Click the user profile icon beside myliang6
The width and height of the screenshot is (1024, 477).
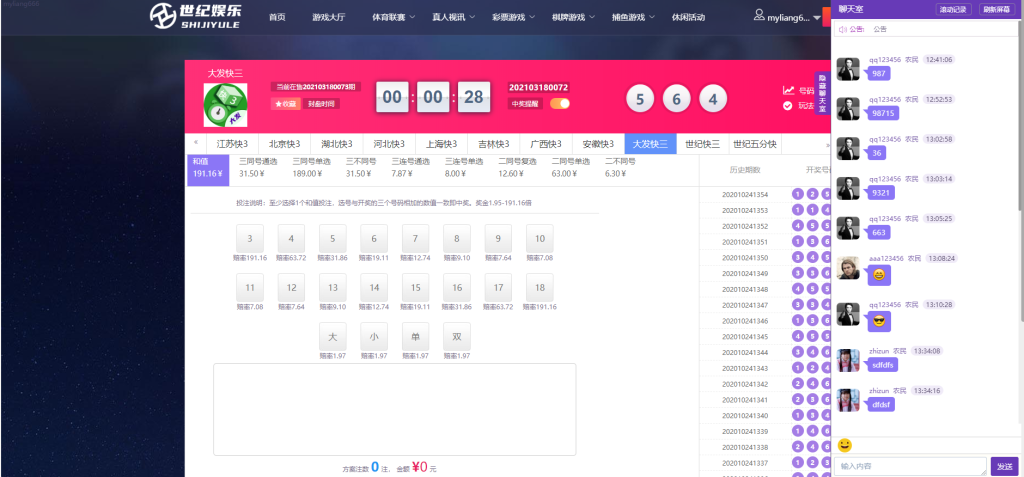tap(759, 15)
